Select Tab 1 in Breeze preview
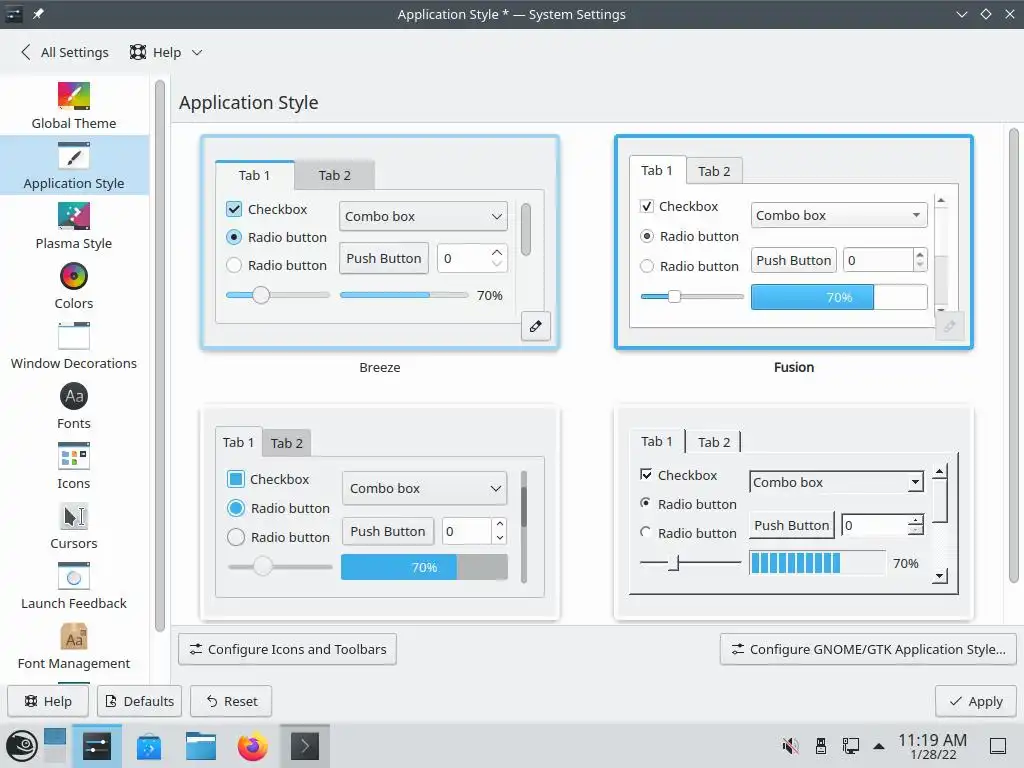Screen dimensions: 1024x768 click(254, 175)
